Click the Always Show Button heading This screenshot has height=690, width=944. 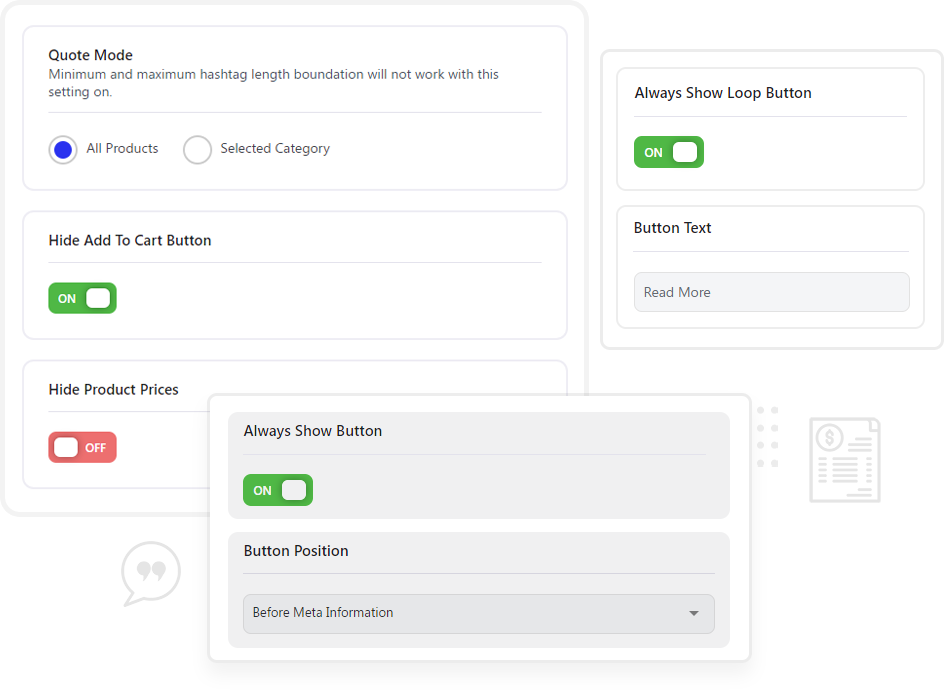pyautogui.click(x=313, y=431)
